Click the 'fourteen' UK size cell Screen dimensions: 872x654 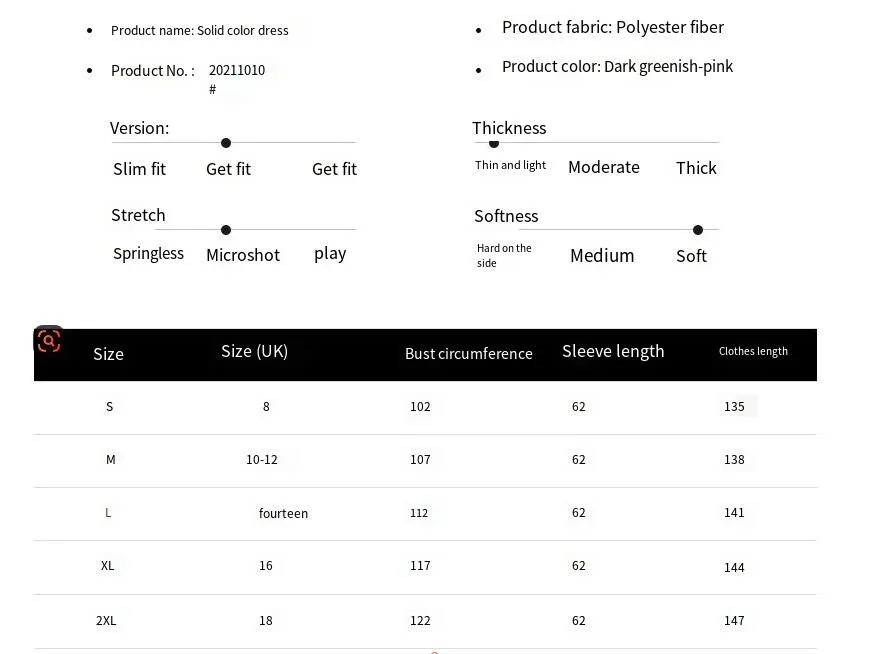coord(283,513)
